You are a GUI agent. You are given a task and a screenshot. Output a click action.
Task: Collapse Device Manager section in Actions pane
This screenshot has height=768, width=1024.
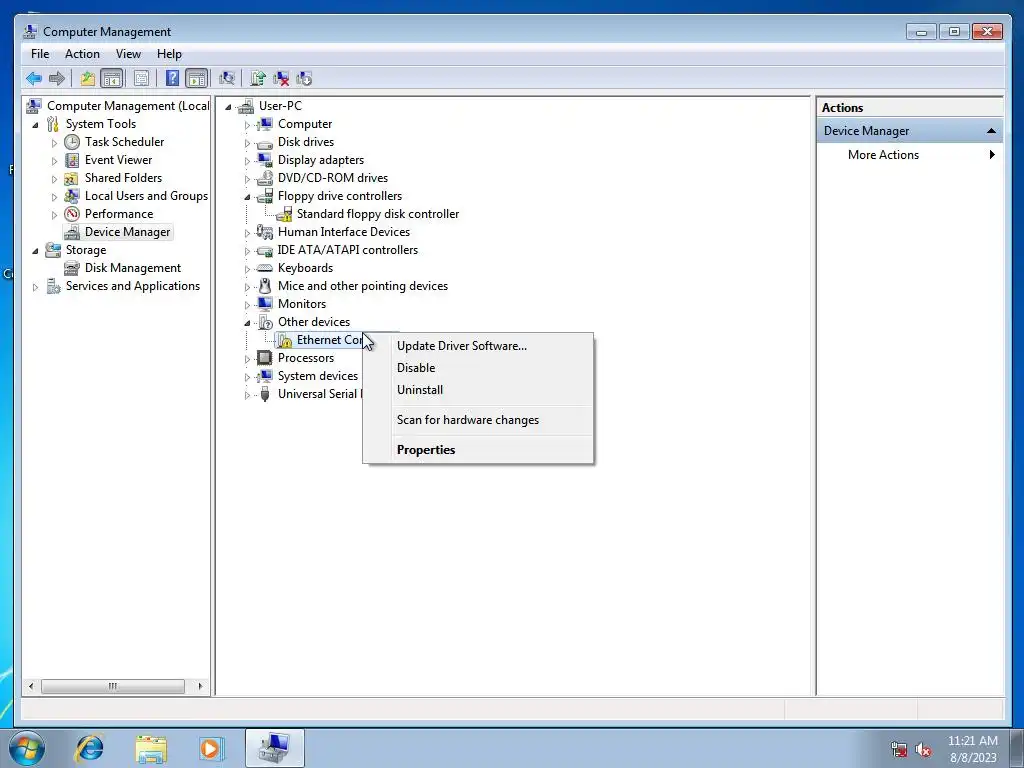991,131
